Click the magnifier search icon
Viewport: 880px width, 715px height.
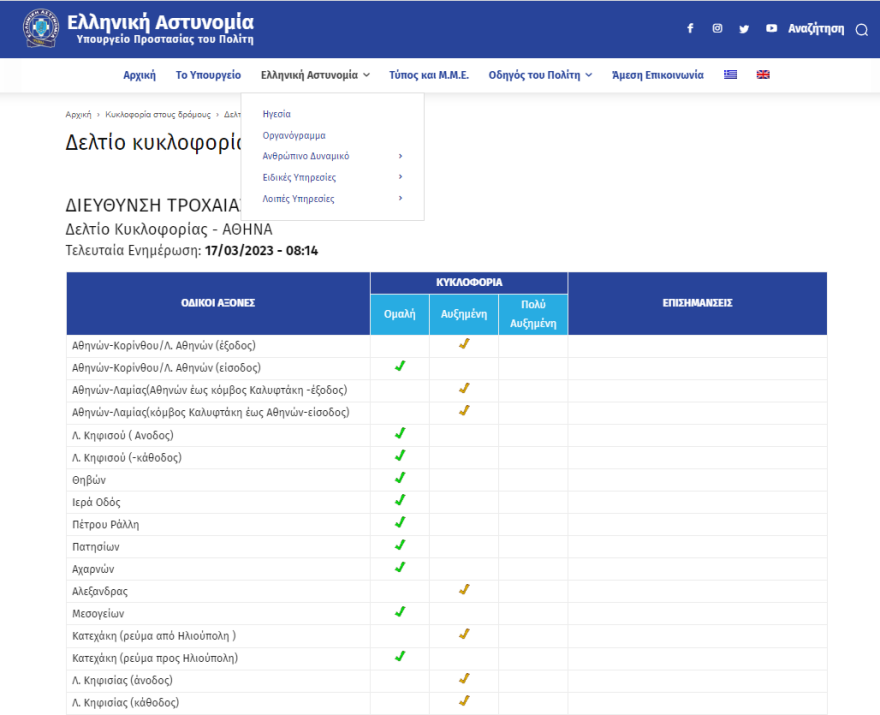[x=861, y=30]
